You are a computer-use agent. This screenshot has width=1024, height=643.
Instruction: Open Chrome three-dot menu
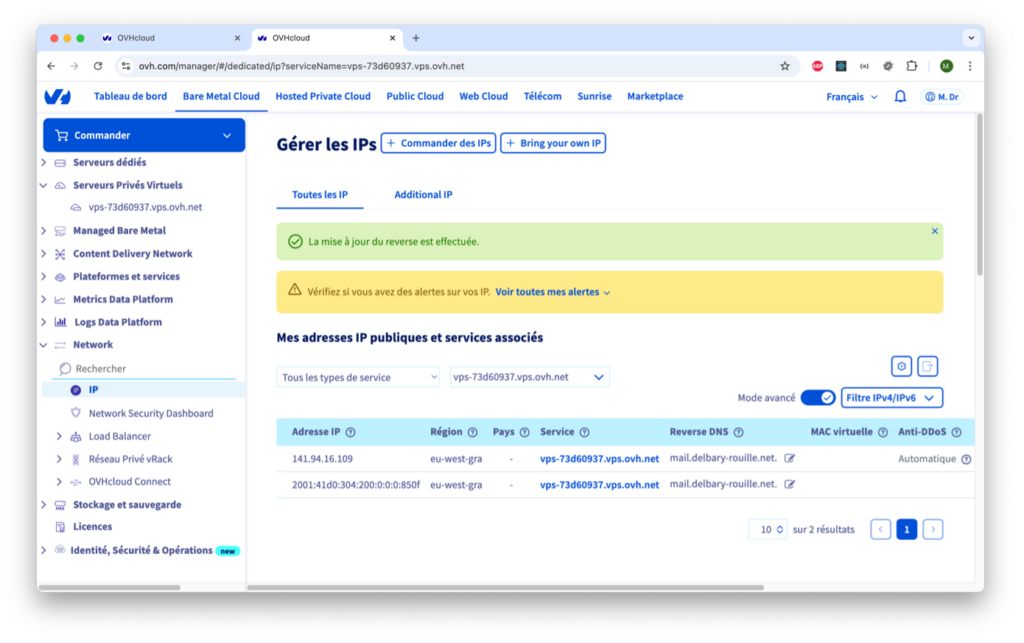970,66
